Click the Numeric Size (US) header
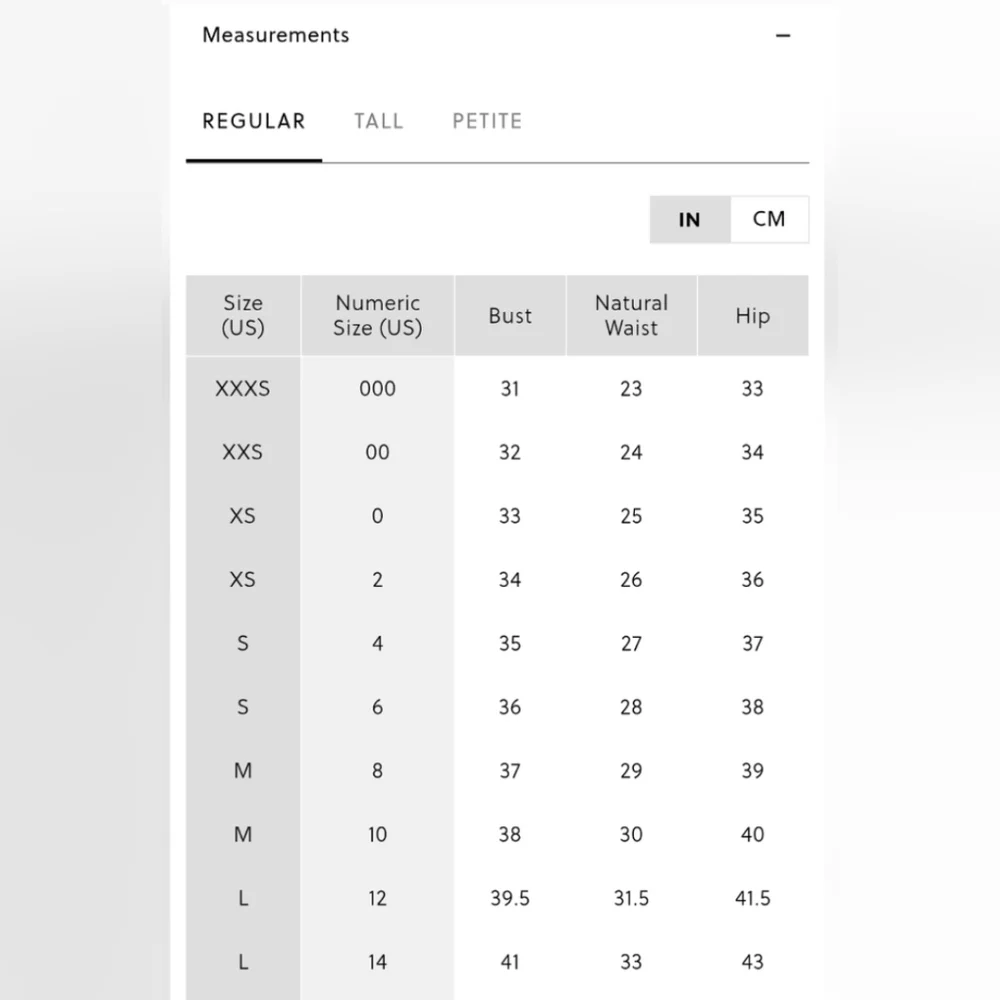The height and width of the screenshot is (1000, 1000). point(378,315)
